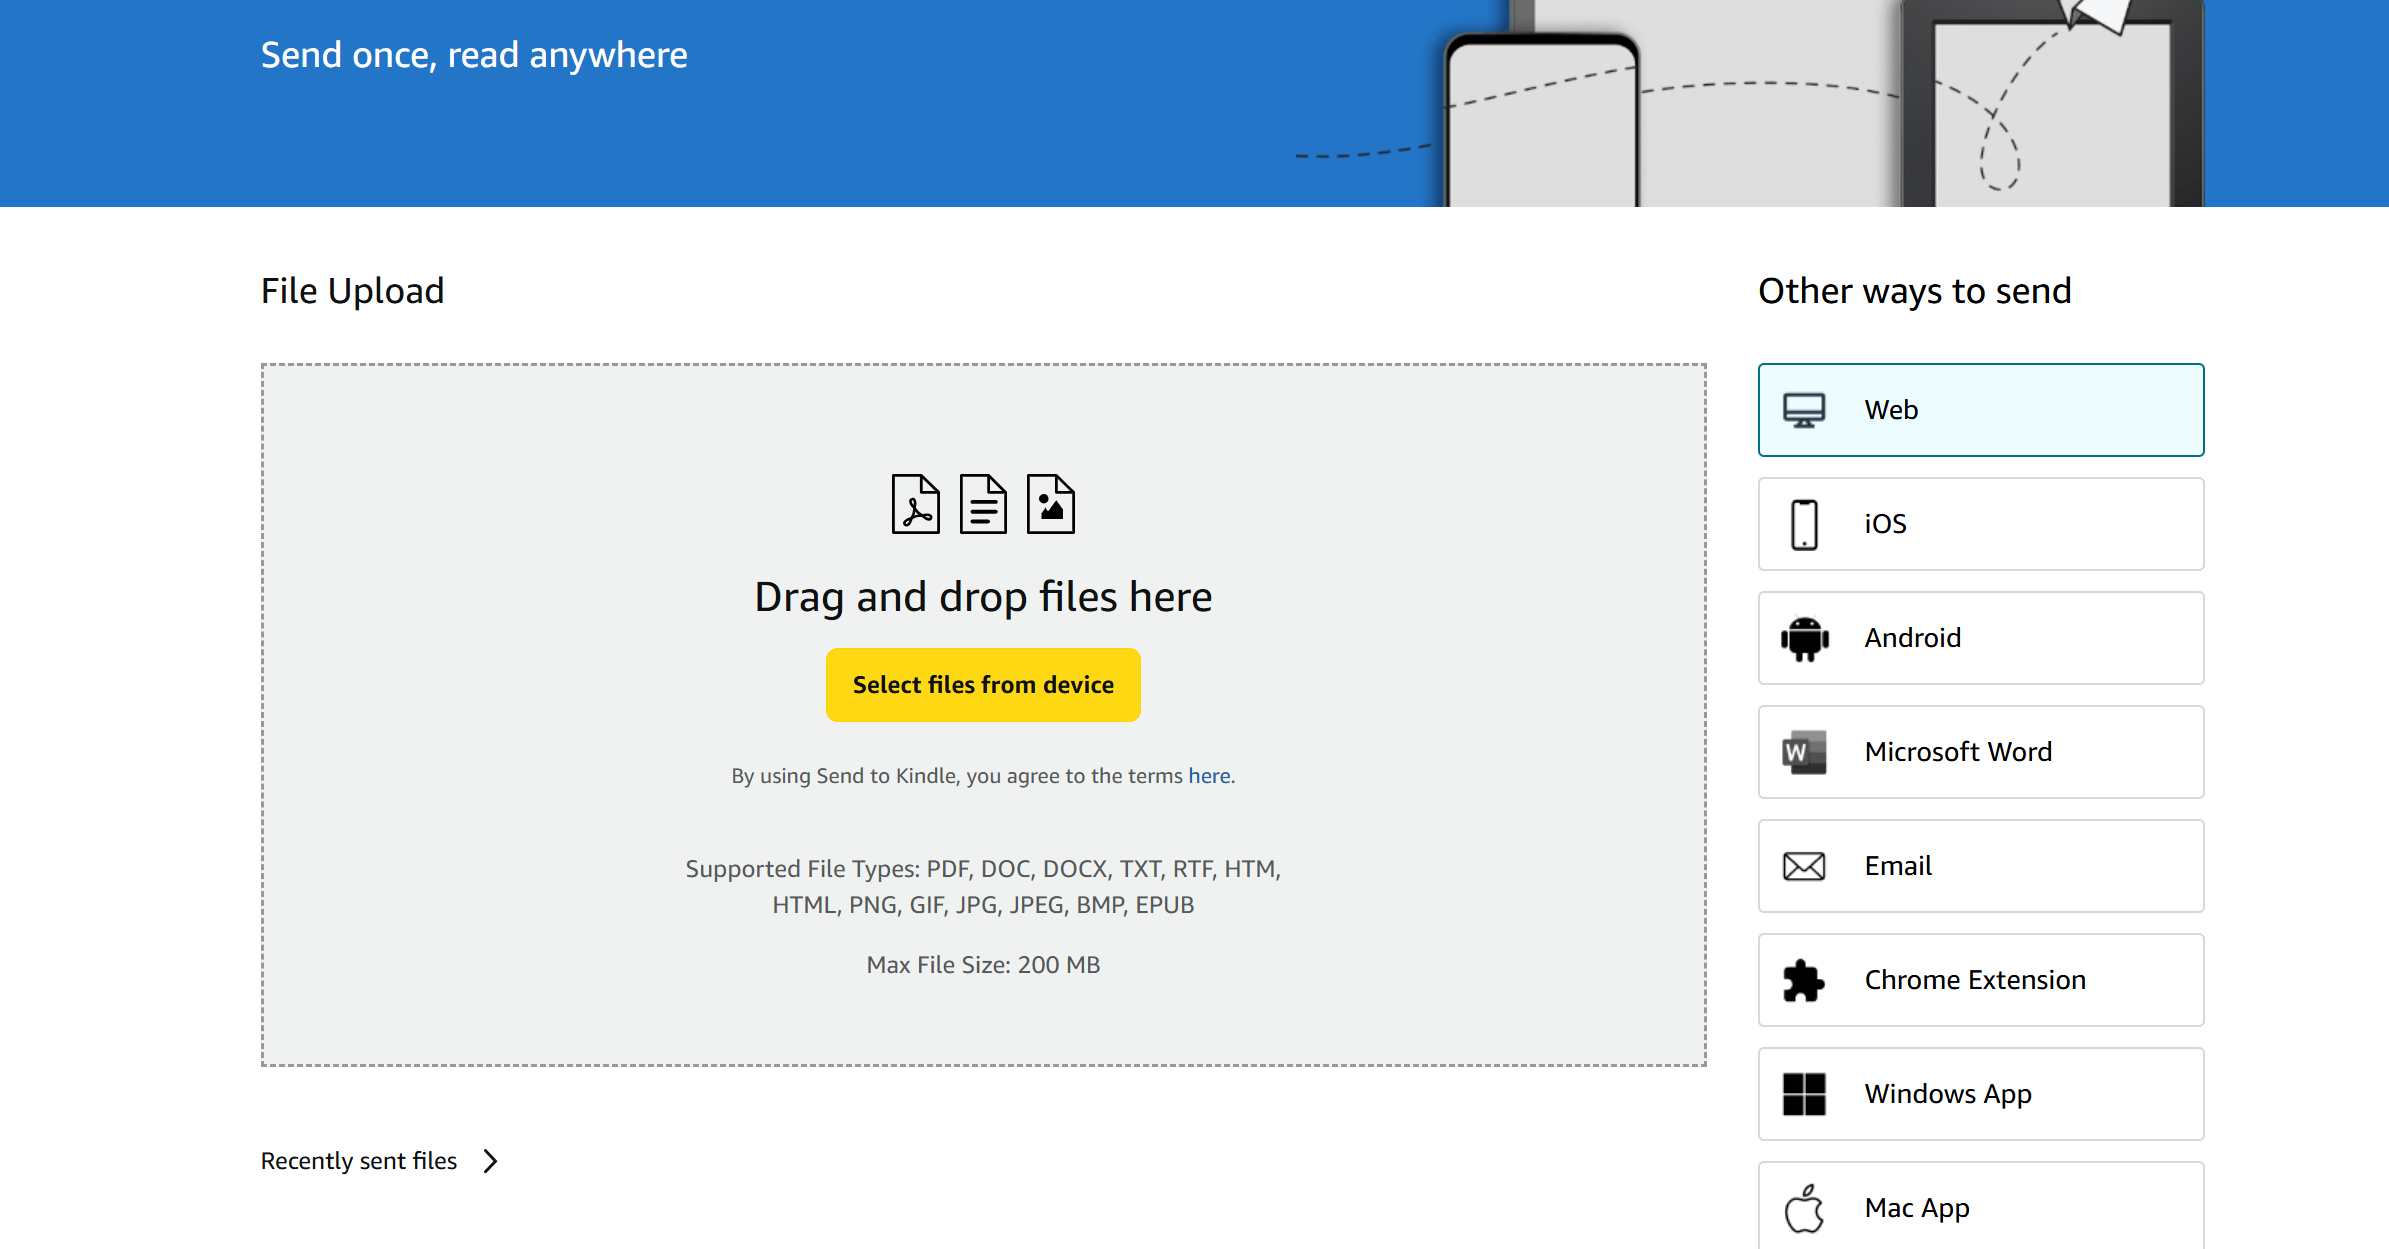The height and width of the screenshot is (1249, 2389).
Task: Click the Other ways to send heading
Action: click(x=1915, y=291)
